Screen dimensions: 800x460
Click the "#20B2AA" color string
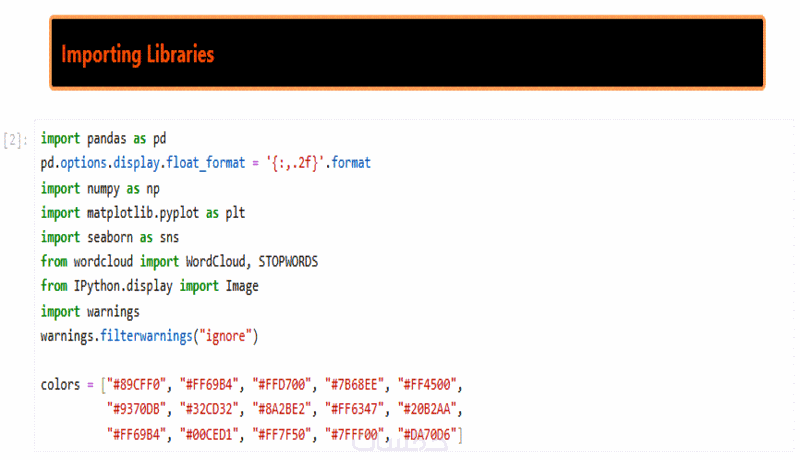[x=429, y=409]
